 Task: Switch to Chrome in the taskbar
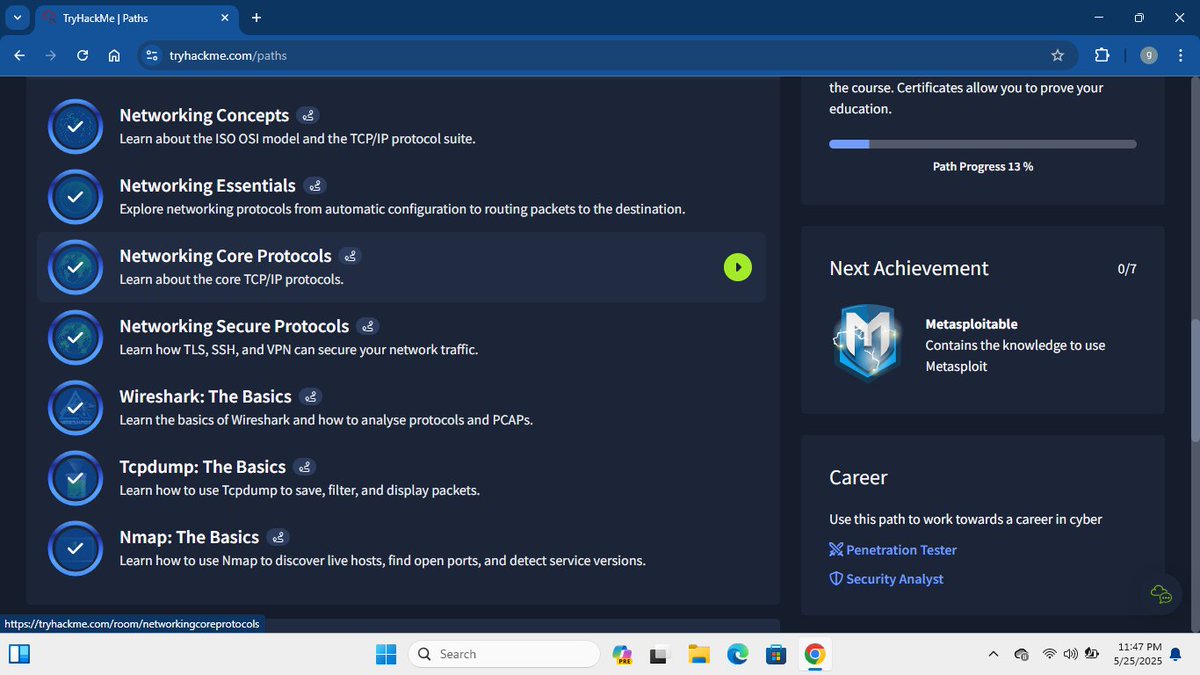pyautogui.click(x=814, y=654)
